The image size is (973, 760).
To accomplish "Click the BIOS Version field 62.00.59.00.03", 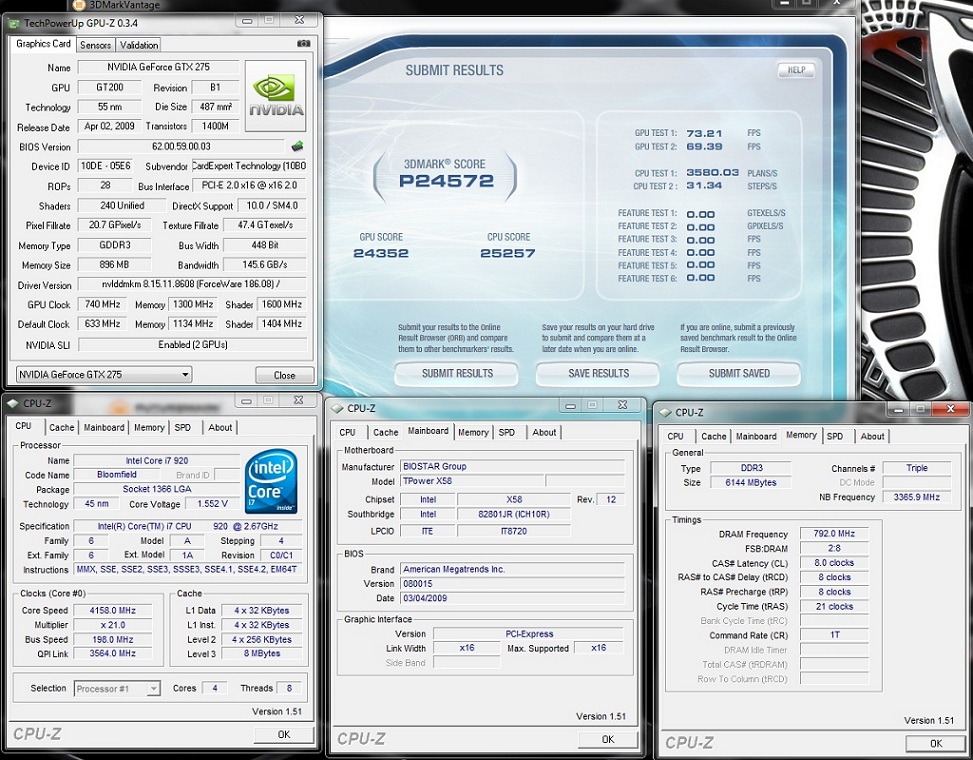I will coord(181,146).
